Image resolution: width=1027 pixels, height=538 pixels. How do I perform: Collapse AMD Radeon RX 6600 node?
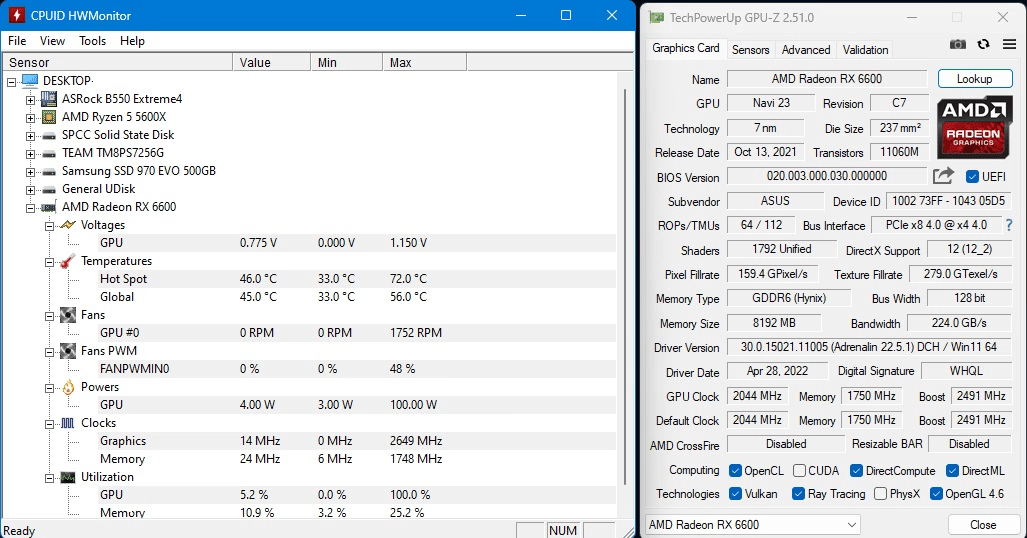pyautogui.click(x=30, y=208)
